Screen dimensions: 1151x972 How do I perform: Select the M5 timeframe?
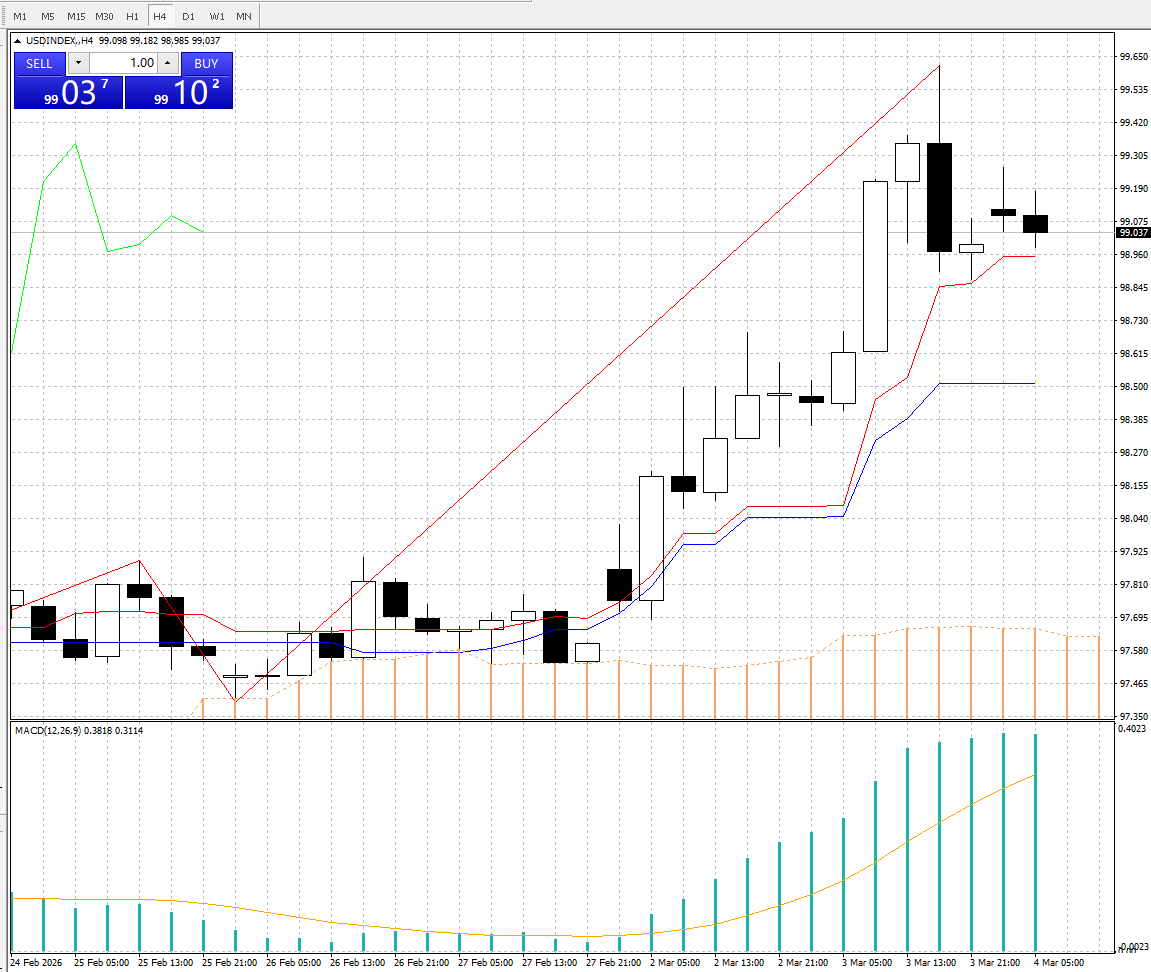[x=48, y=16]
